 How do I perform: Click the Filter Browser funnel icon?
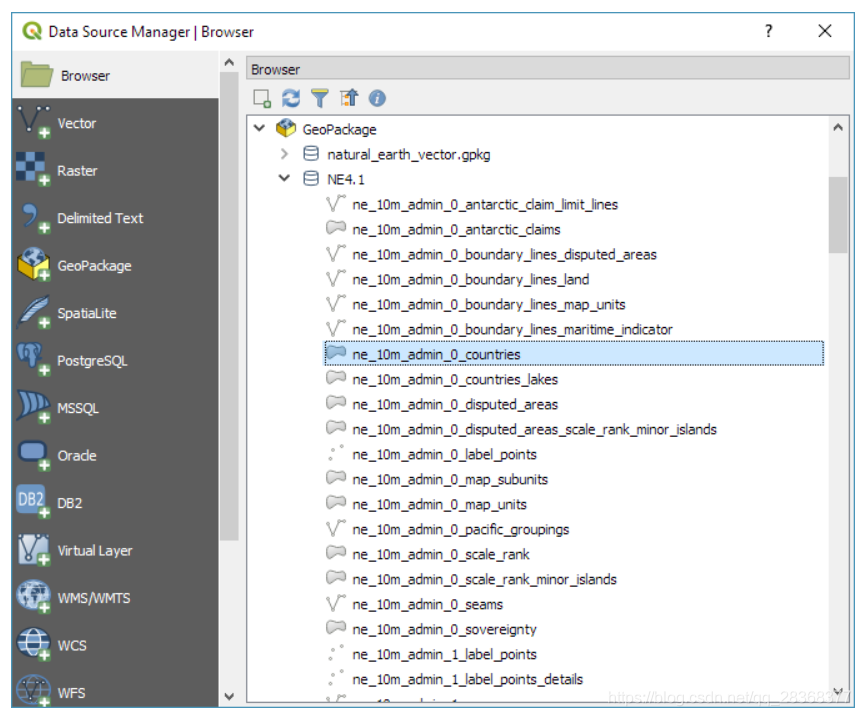pyautogui.click(x=320, y=98)
